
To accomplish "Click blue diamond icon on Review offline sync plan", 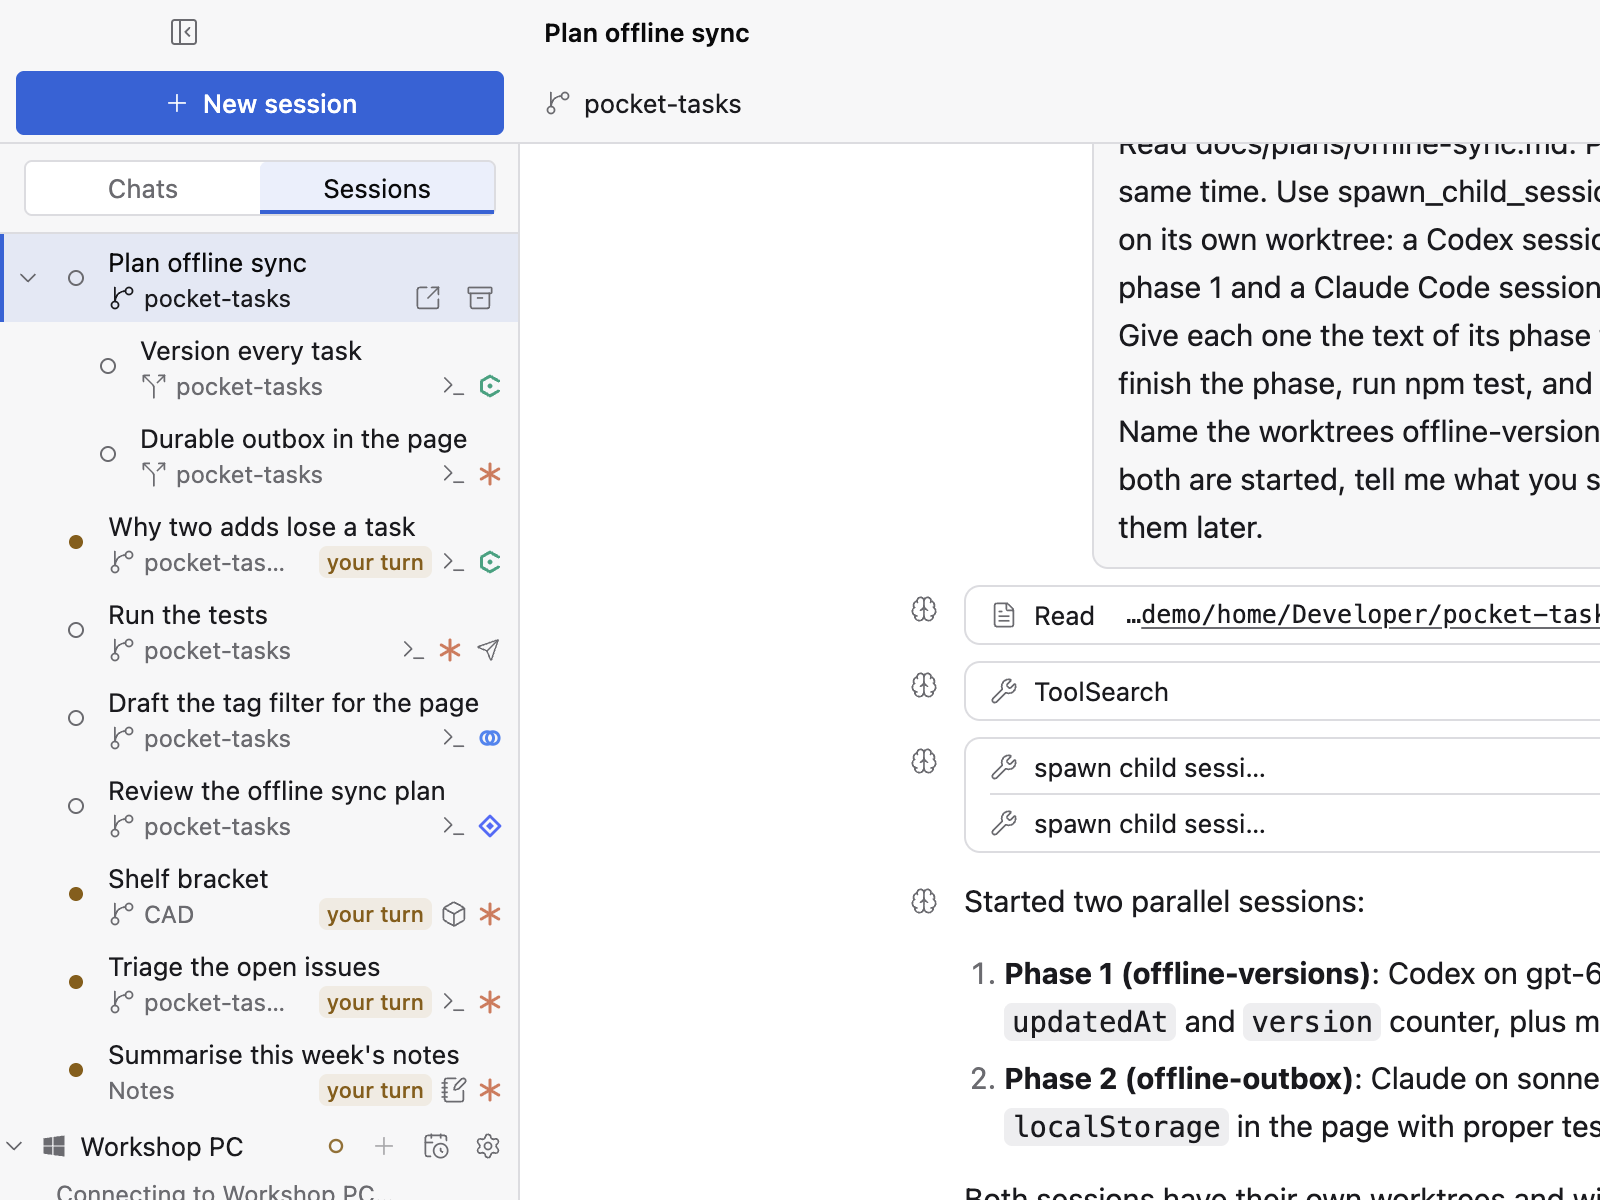I will pos(490,826).
